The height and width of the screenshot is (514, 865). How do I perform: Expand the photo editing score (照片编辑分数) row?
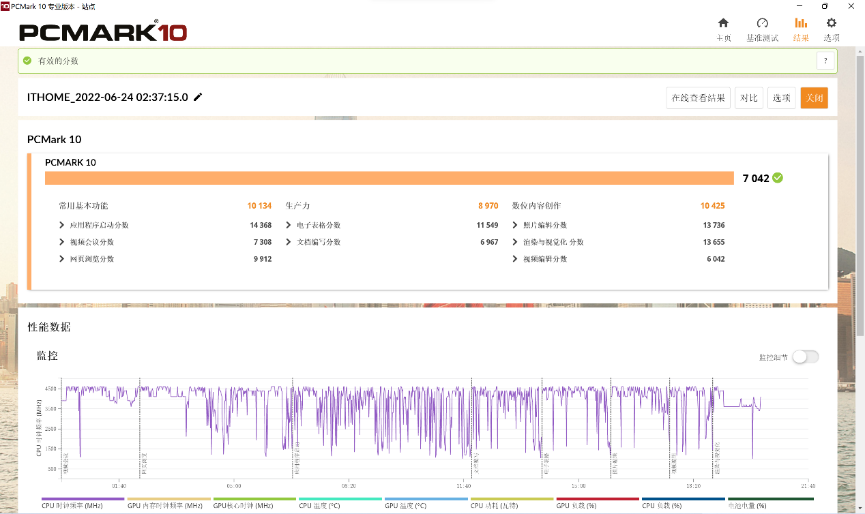516,225
